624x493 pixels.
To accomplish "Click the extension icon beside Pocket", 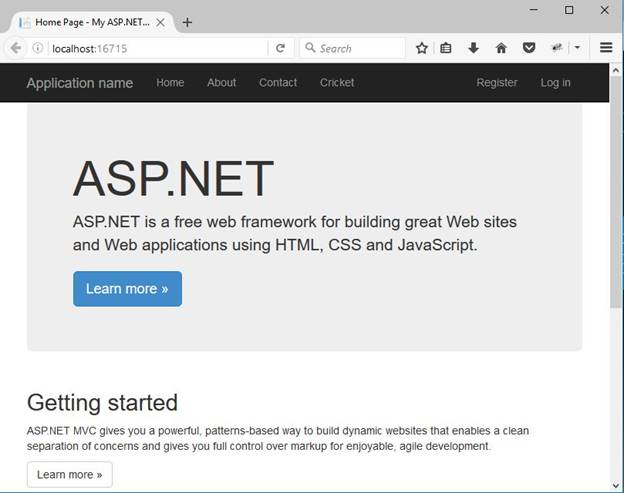I will 557,48.
